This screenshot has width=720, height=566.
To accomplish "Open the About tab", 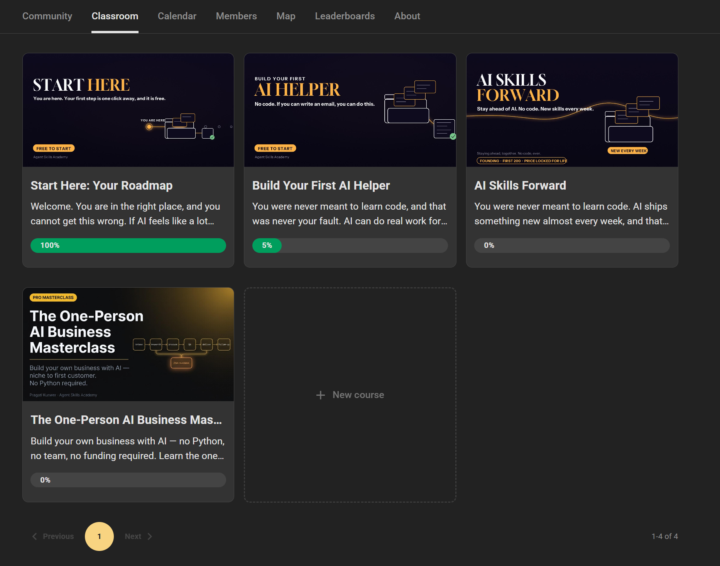I will coord(407,16).
